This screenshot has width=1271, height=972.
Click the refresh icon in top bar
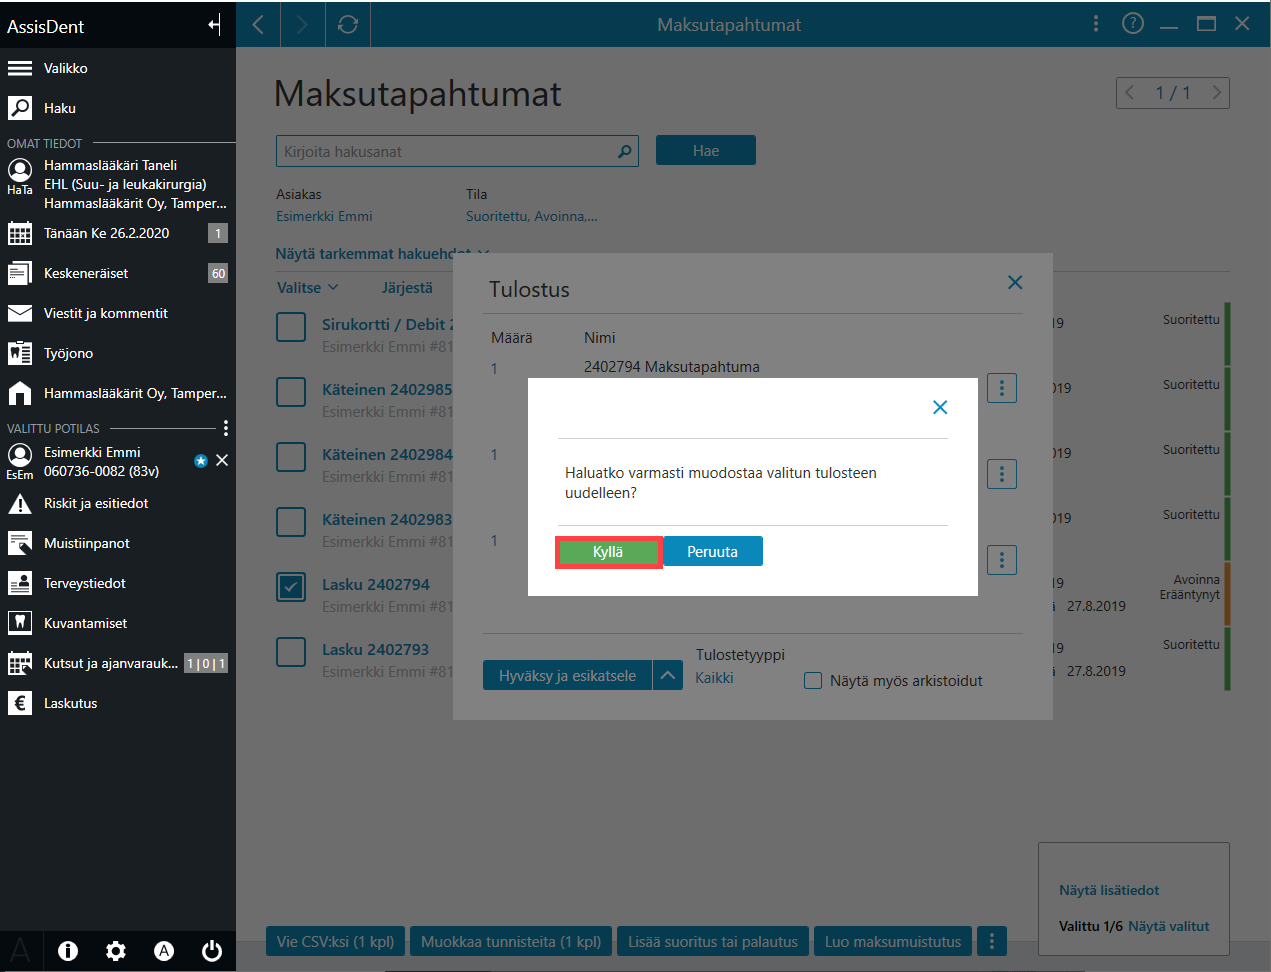click(x=348, y=24)
